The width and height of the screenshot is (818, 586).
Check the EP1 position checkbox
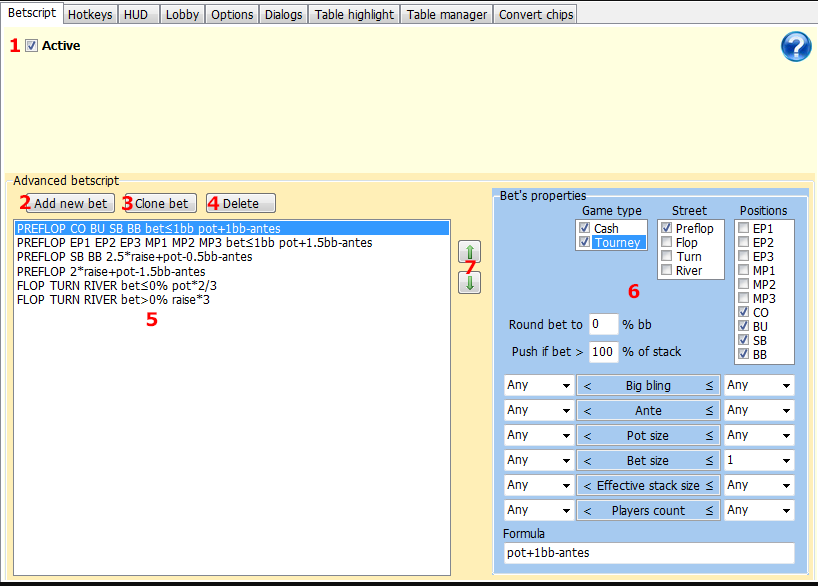tap(744, 228)
